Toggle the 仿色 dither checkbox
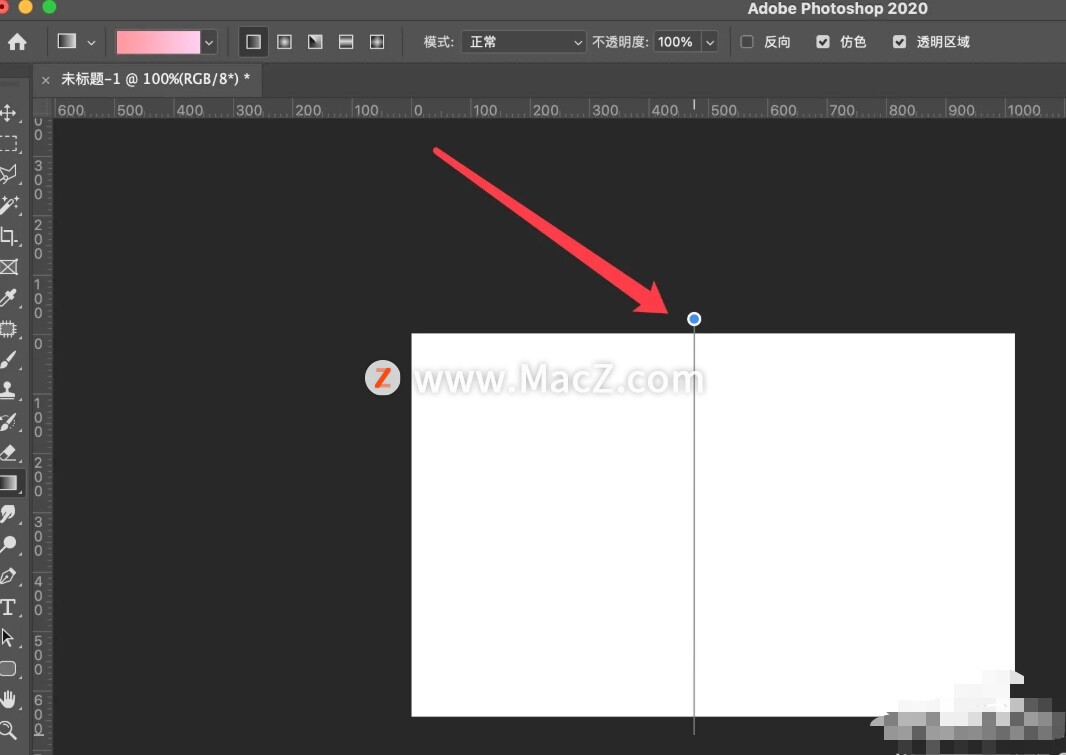This screenshot has height=755, width=1066. [823, 42]
